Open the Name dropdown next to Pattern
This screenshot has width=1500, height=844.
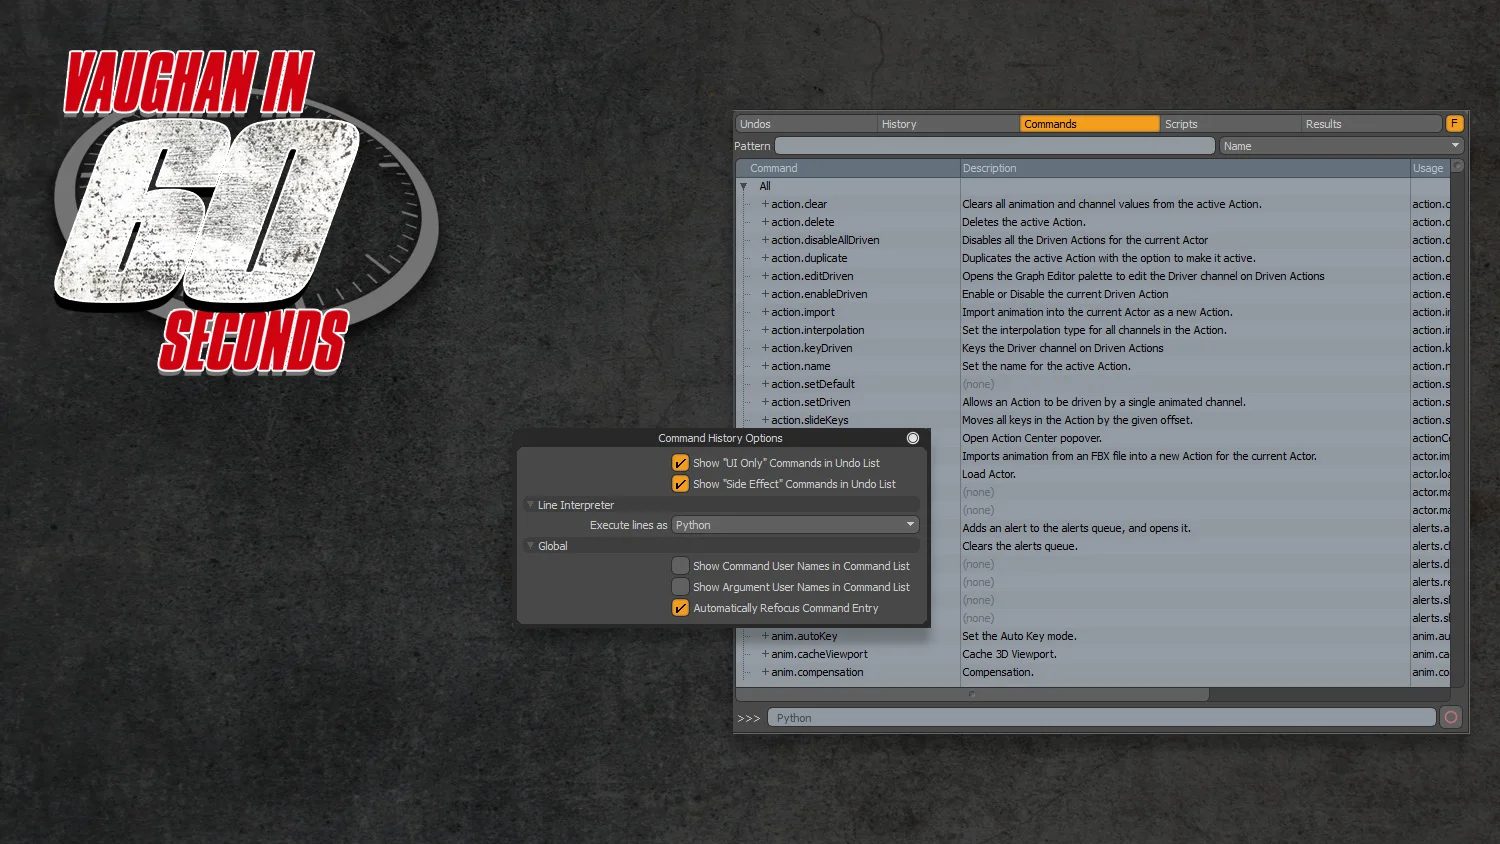point(1342,146)
